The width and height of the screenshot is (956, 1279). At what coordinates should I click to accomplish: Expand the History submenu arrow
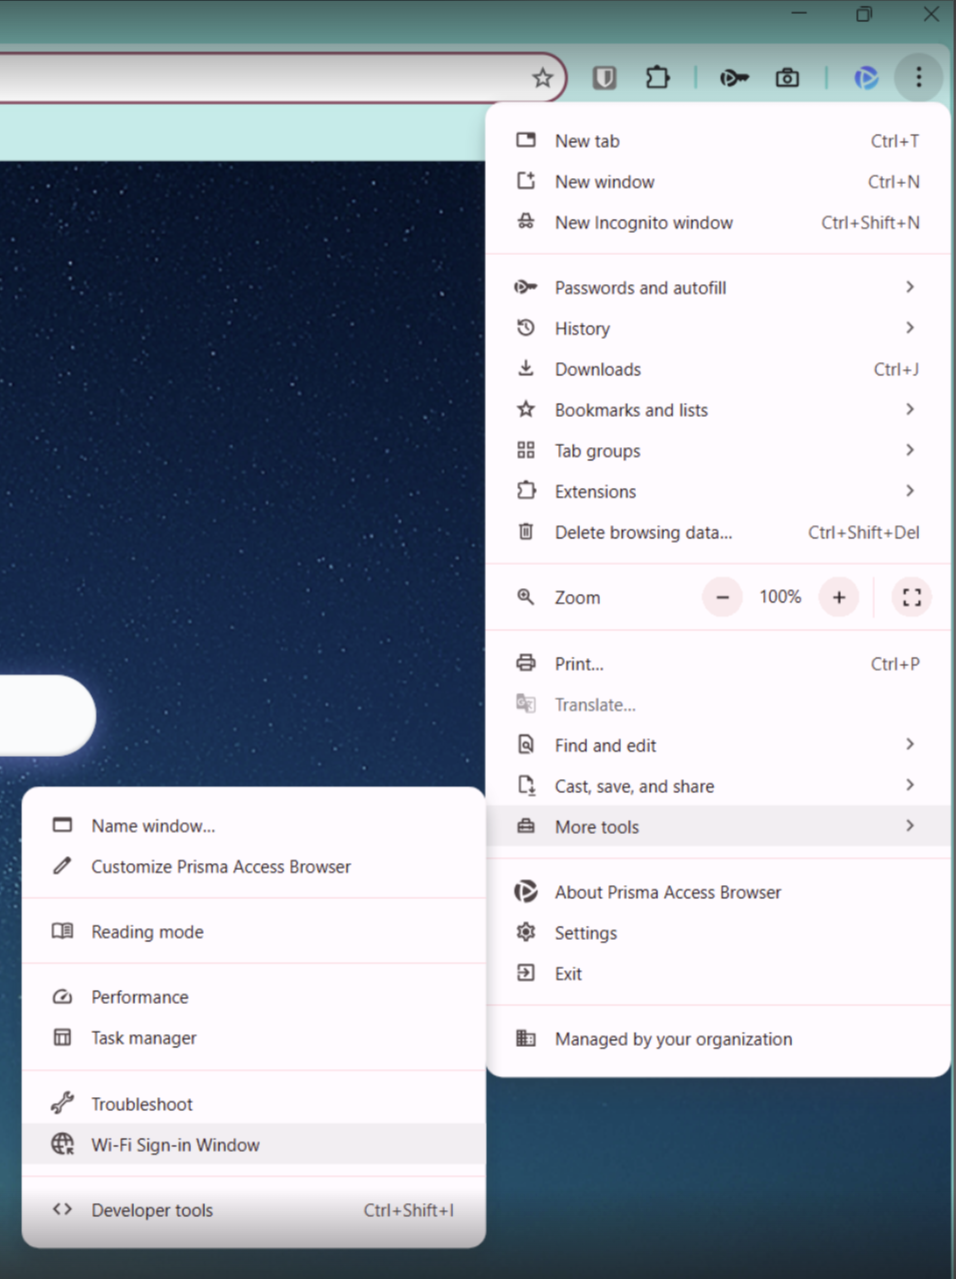click(x=910, y=327)
